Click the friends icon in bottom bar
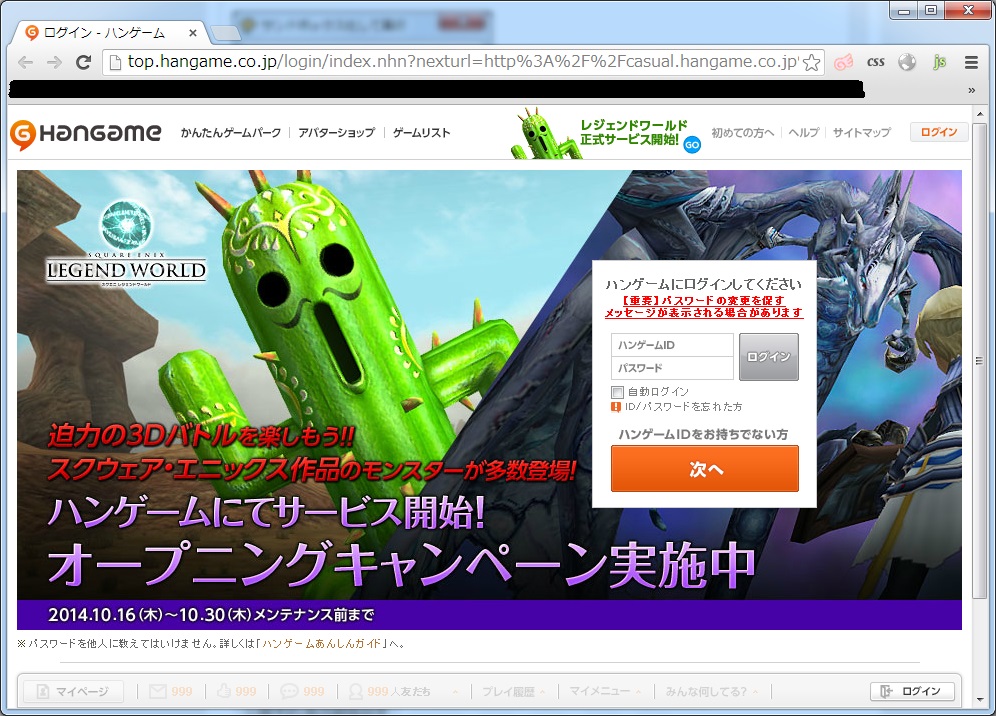Viewport: 996px width, 716px height. click(x=356, y=691)
